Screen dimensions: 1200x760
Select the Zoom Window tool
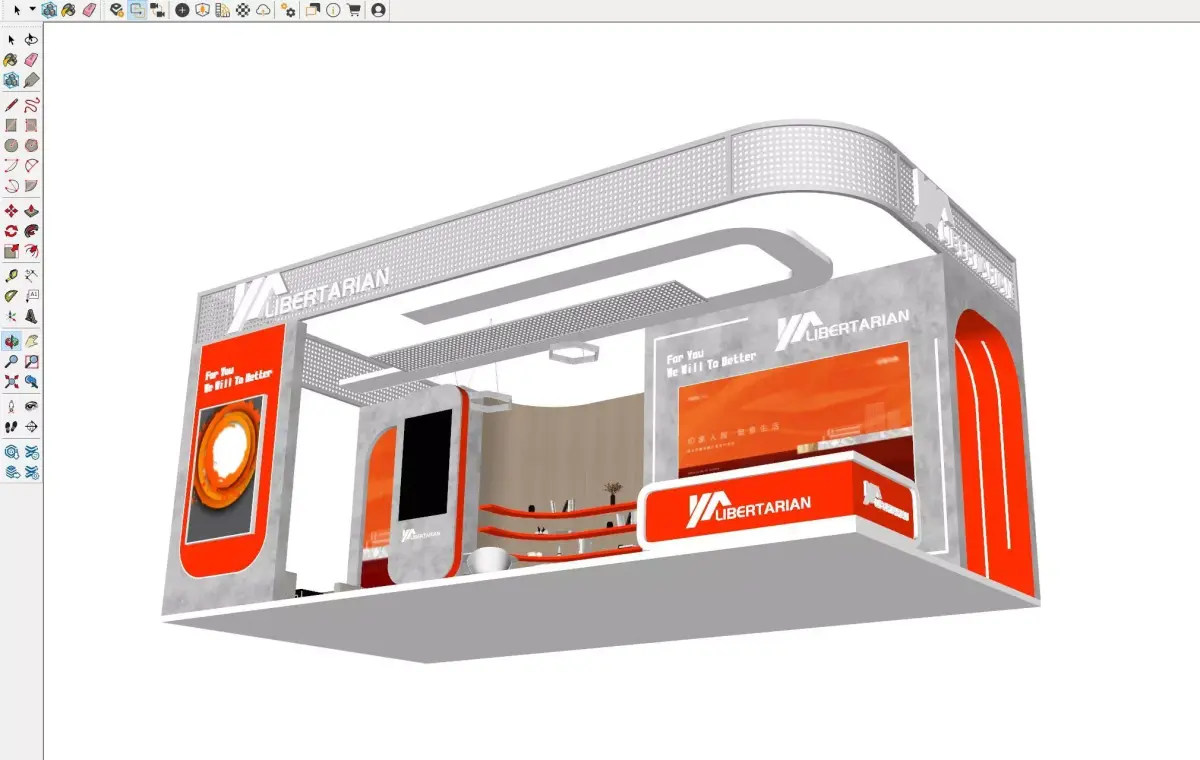pos(32,361)
